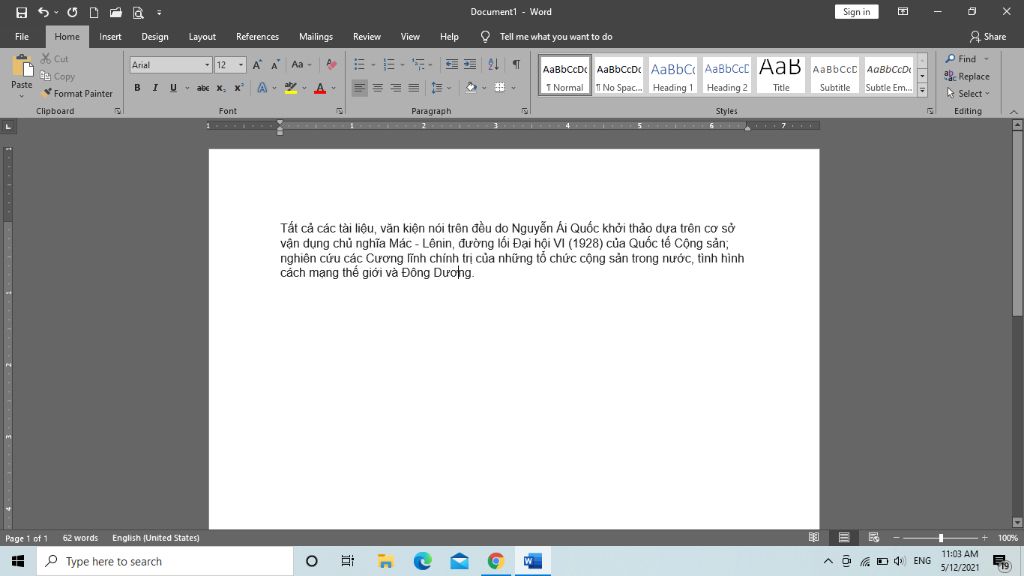This screenshot has height=576, width=1024.
Task: Apply the Heading 1 style
Action: [x=673, y=76]
